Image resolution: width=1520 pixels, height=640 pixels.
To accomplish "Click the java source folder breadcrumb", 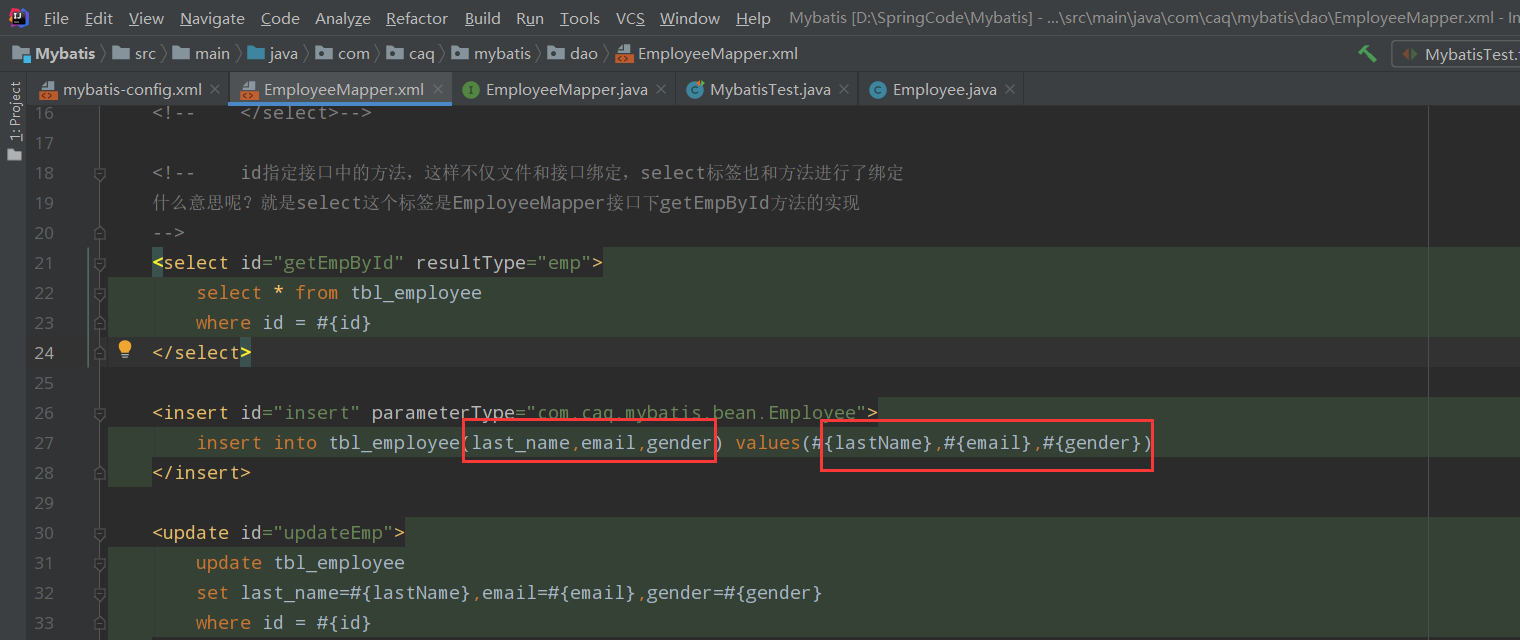I will point(273,54).
